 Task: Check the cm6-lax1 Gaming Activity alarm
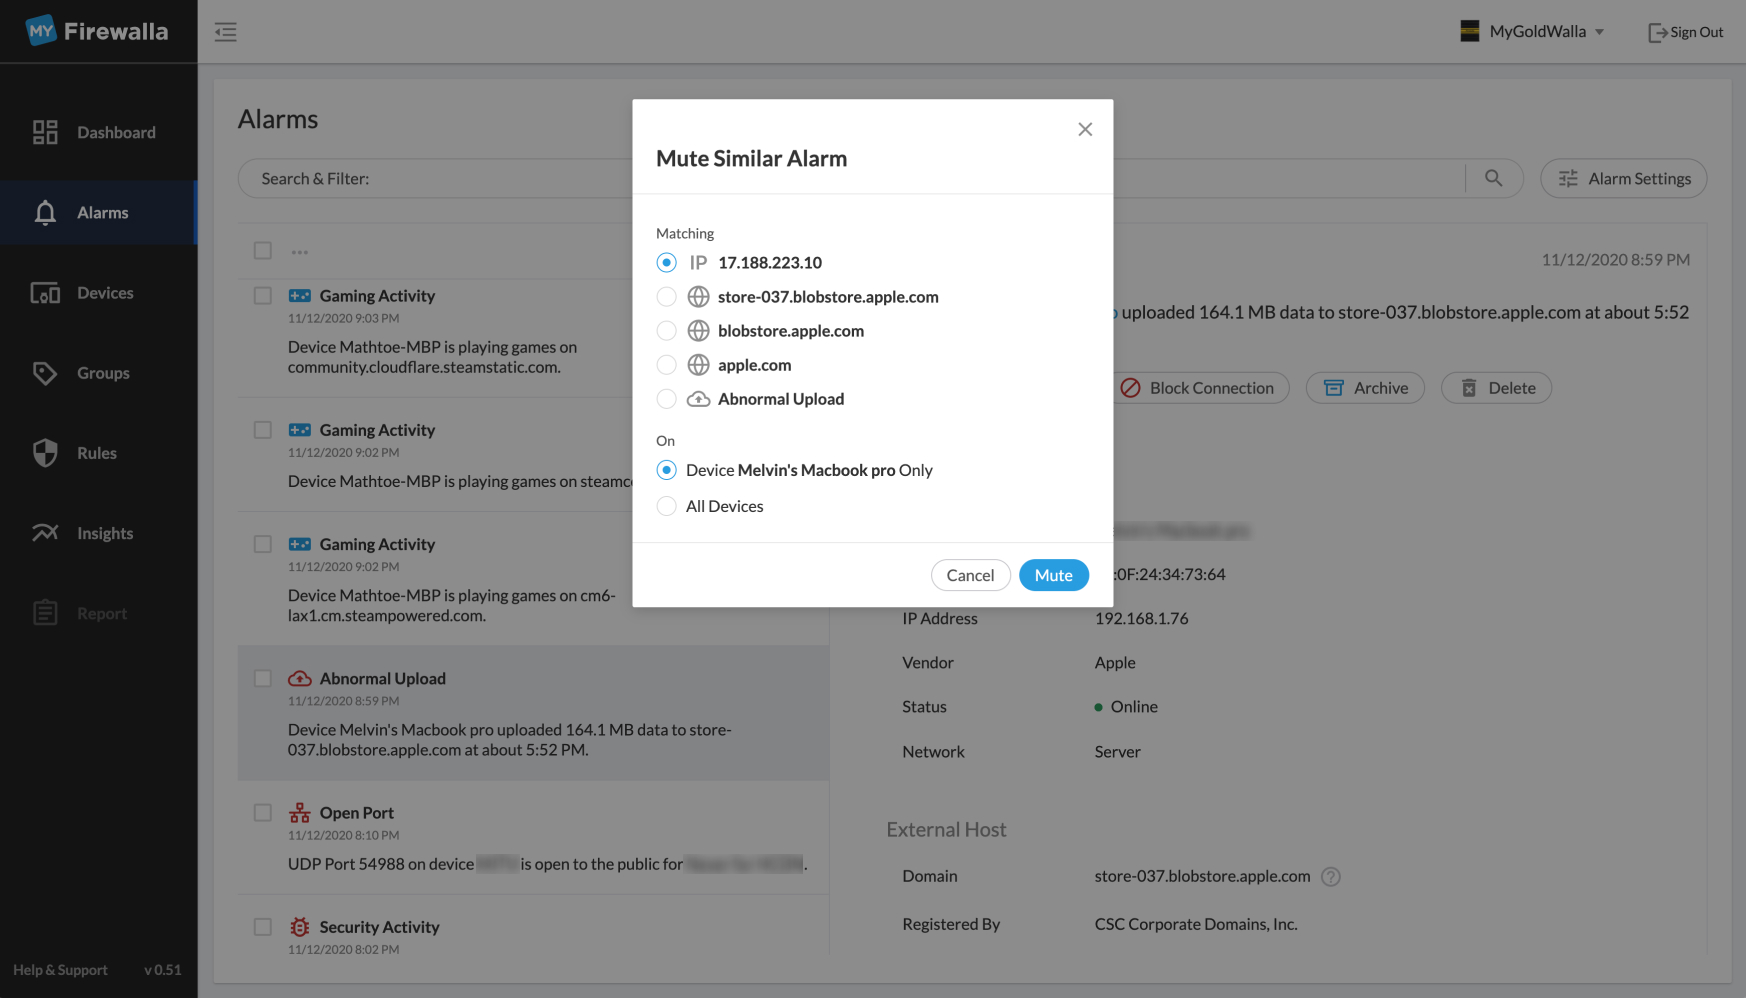[262, 544]
